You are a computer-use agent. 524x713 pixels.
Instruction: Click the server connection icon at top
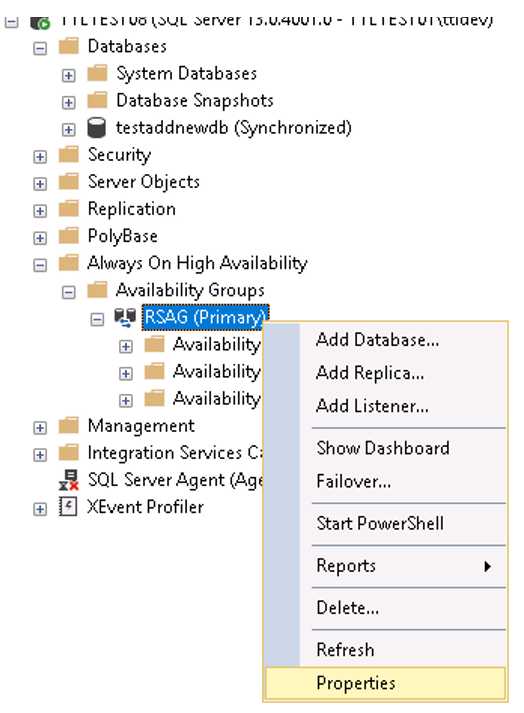point(40,22)
